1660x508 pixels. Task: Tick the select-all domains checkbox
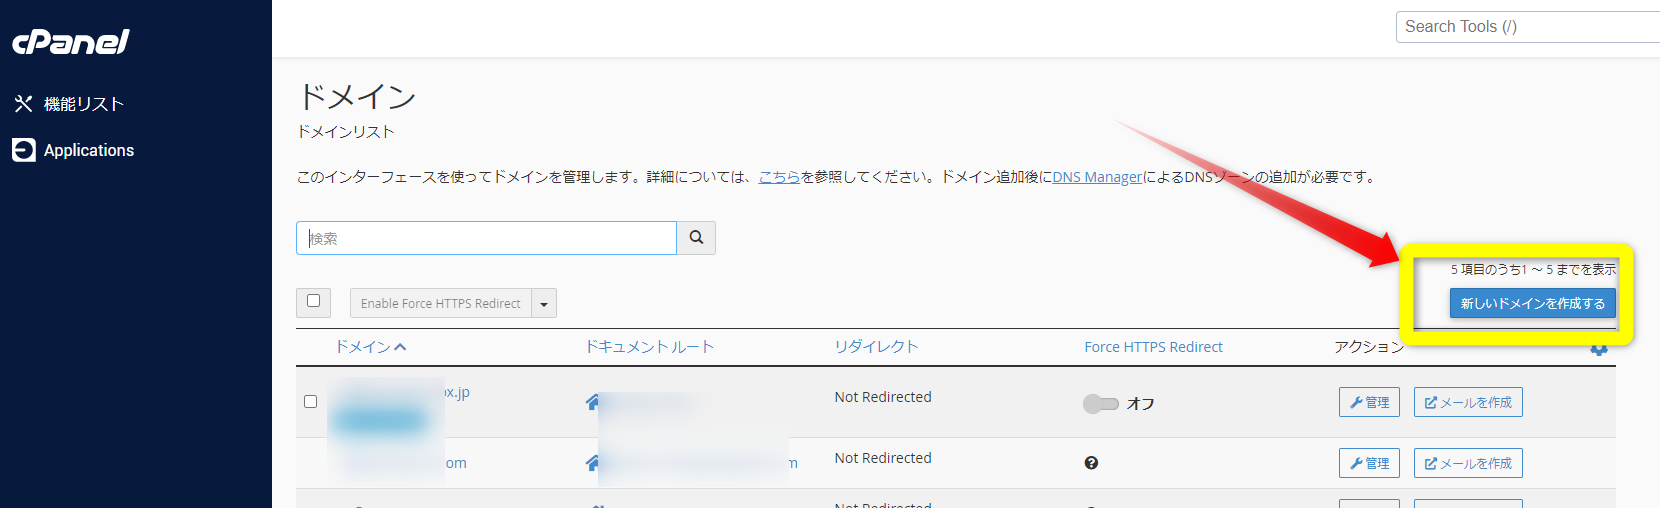[x=313, y=301]
